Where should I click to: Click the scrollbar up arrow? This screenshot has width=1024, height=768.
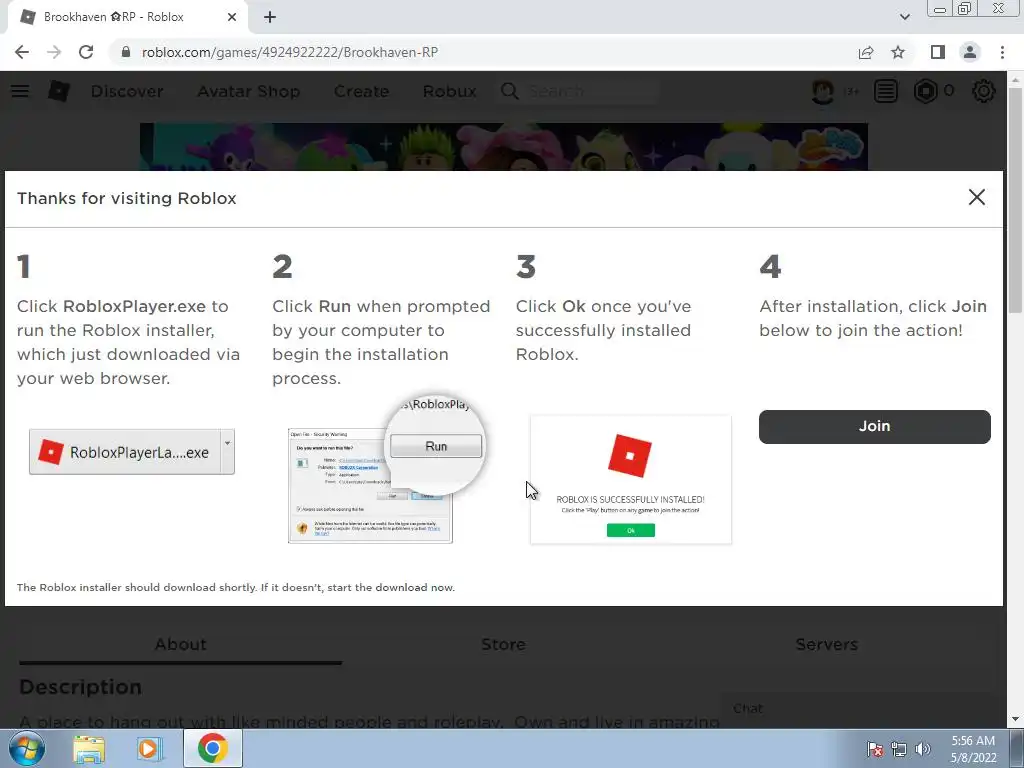[1015, 80]
